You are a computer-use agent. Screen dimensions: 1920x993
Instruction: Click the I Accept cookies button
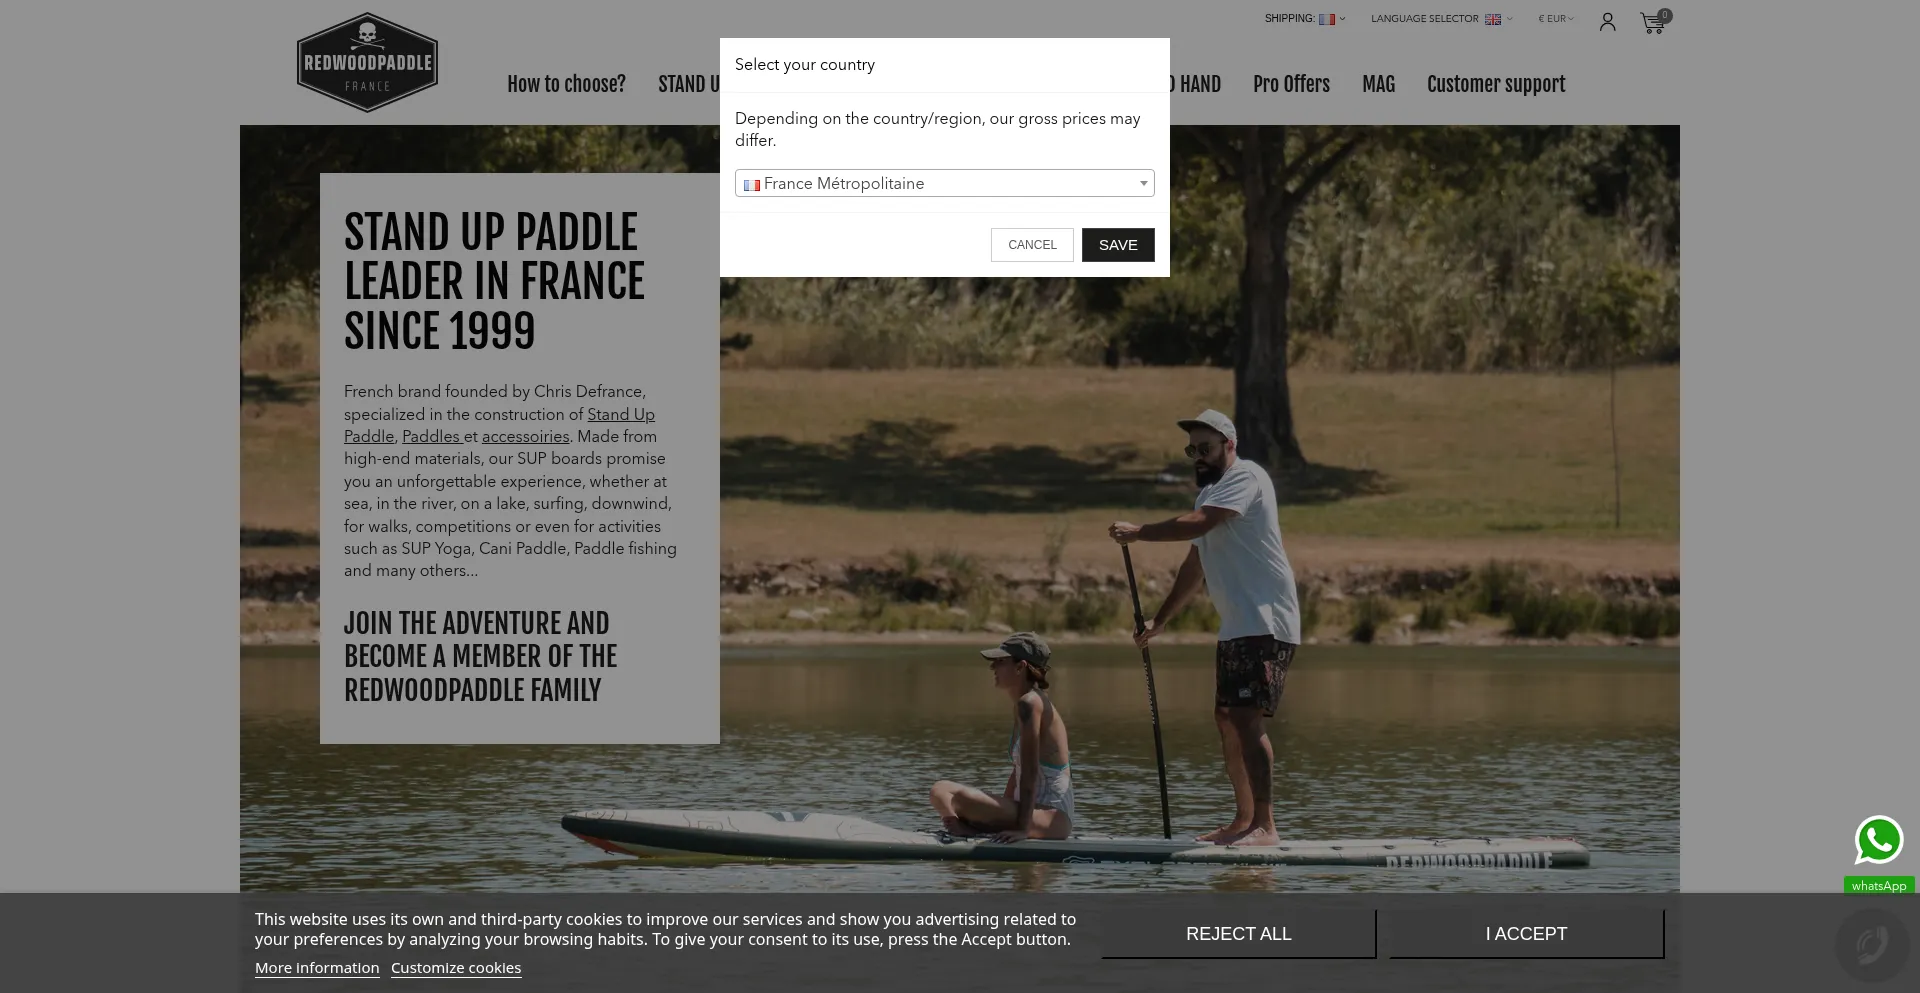tap(1526, 934)
